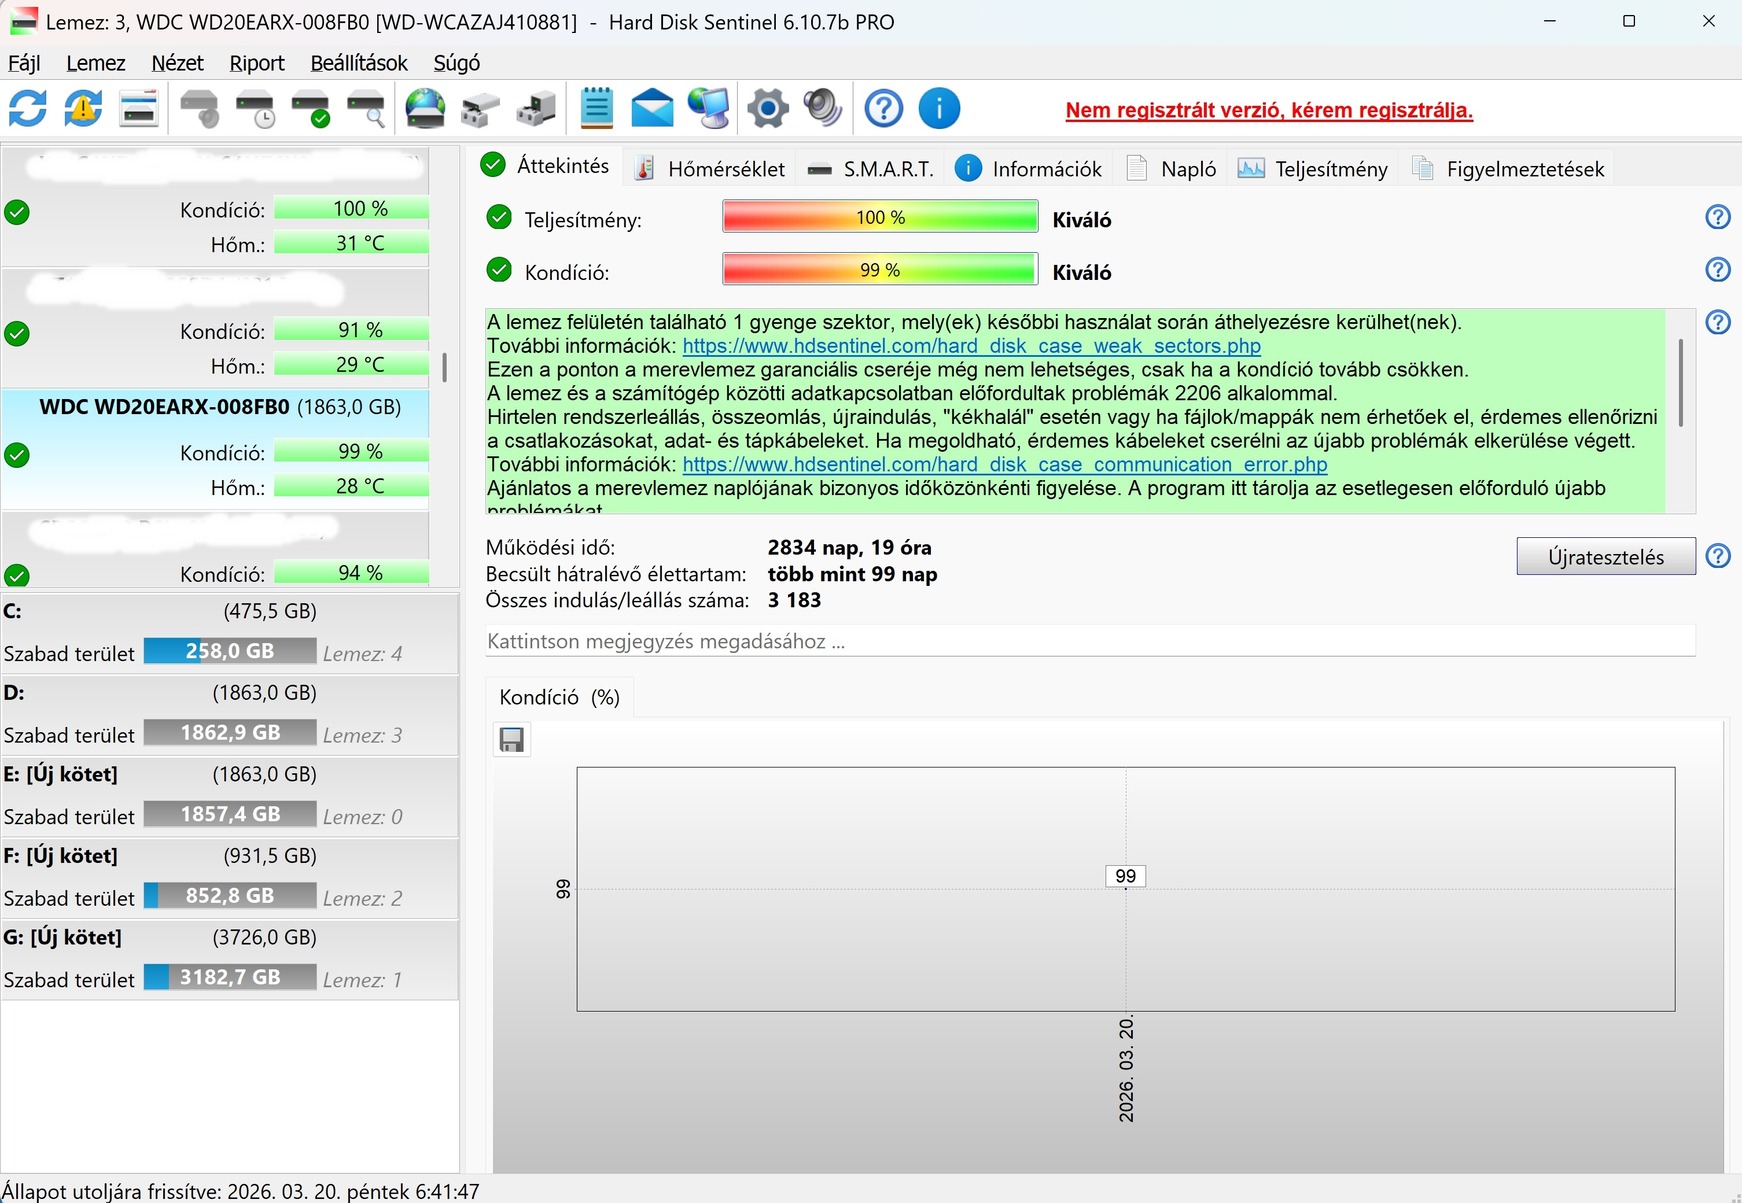Viewport: 1742px width, 1203px height.
Task: Switch to the S.M.A.R.T. tab
Action: coord(871,169)
